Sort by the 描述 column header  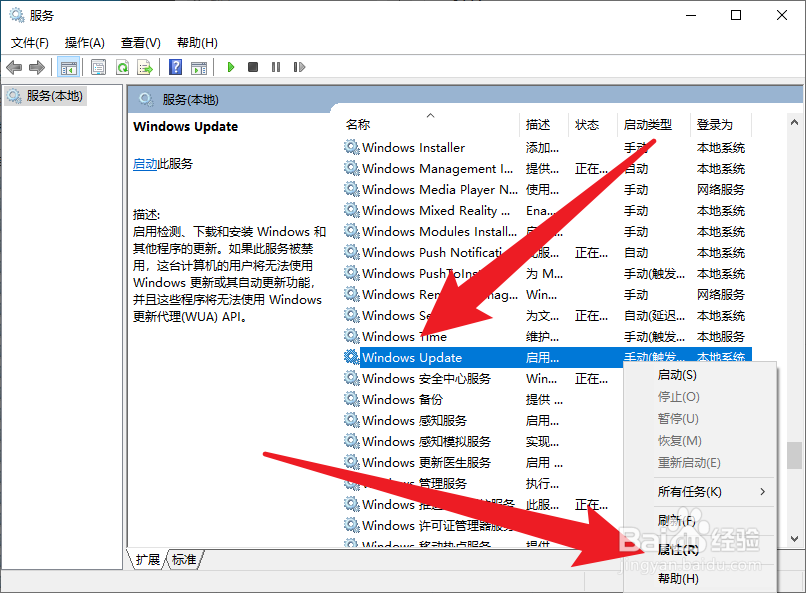pyautogui.click(x=544, y=124)
